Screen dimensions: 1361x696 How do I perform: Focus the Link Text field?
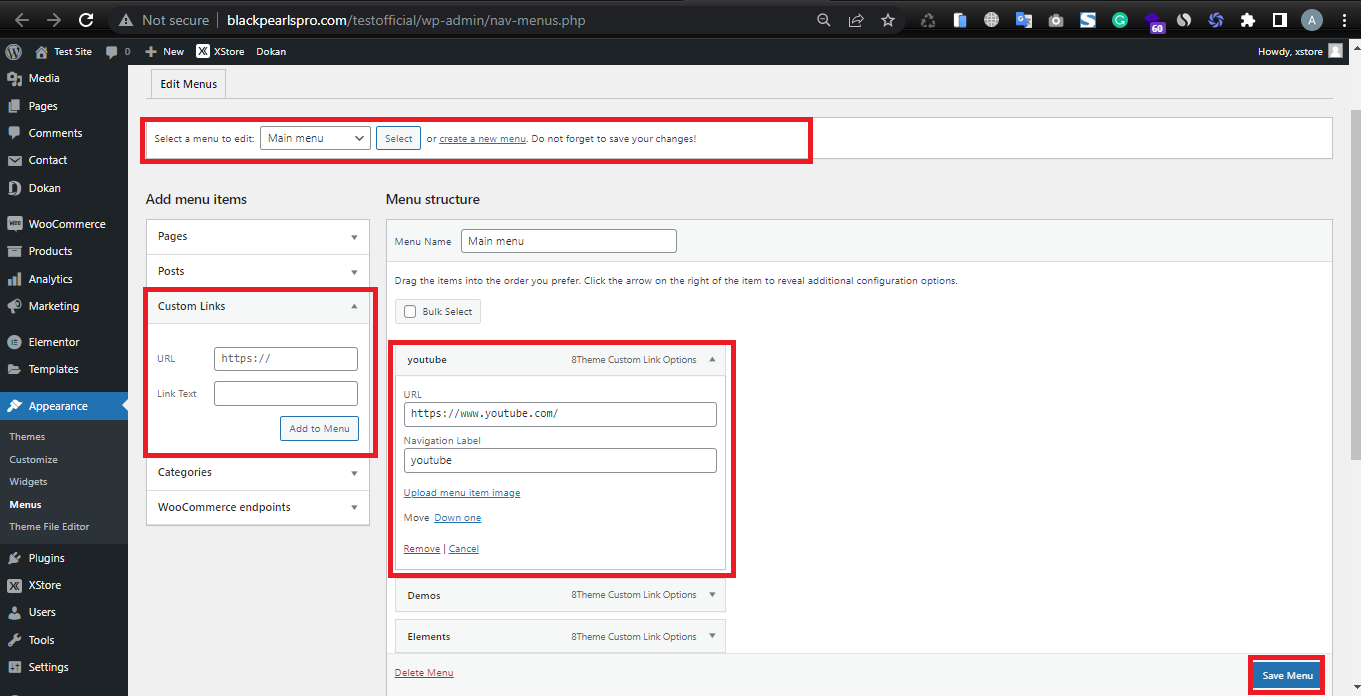(286, 393)
